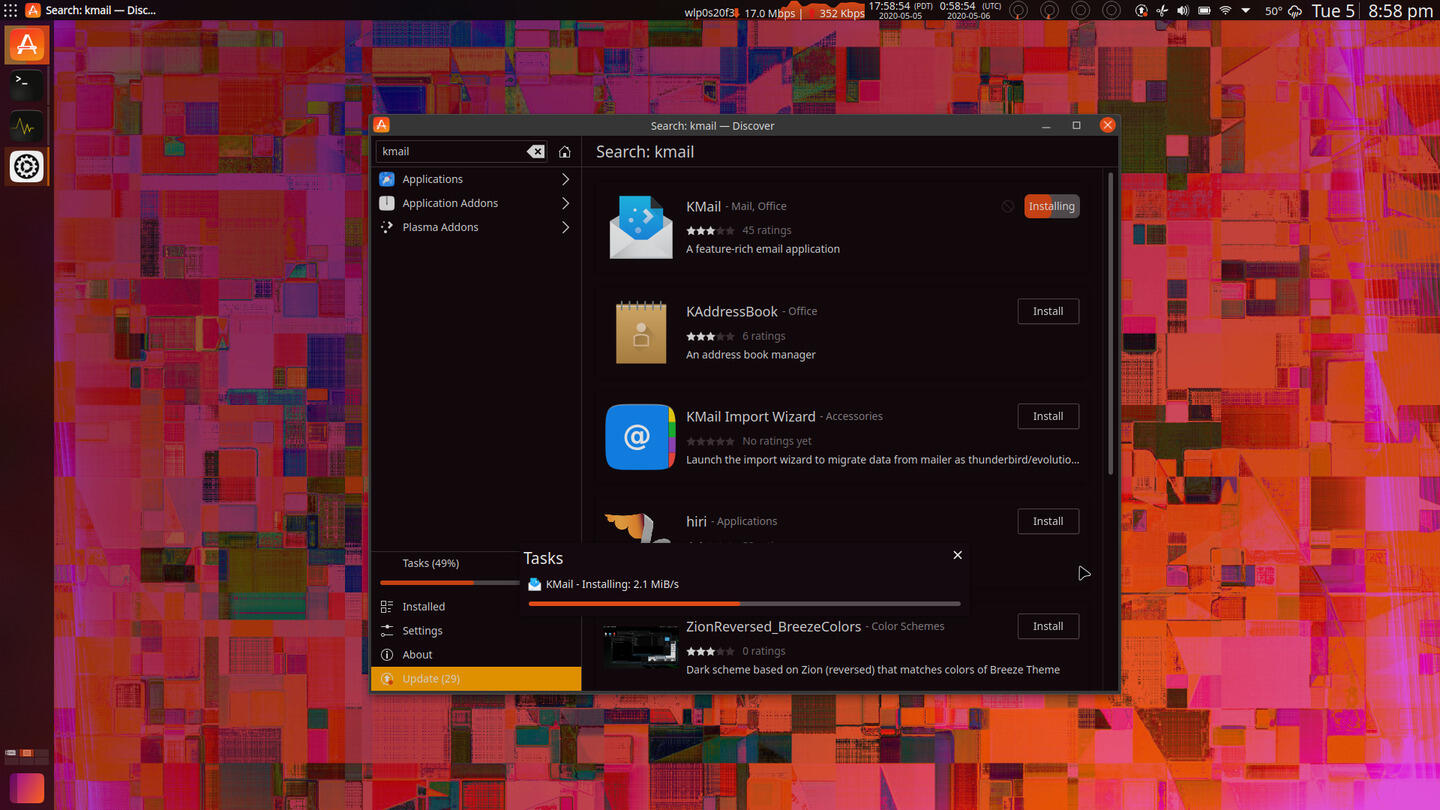
Task: Open the KMail app title
Action: tap(703, 206)
